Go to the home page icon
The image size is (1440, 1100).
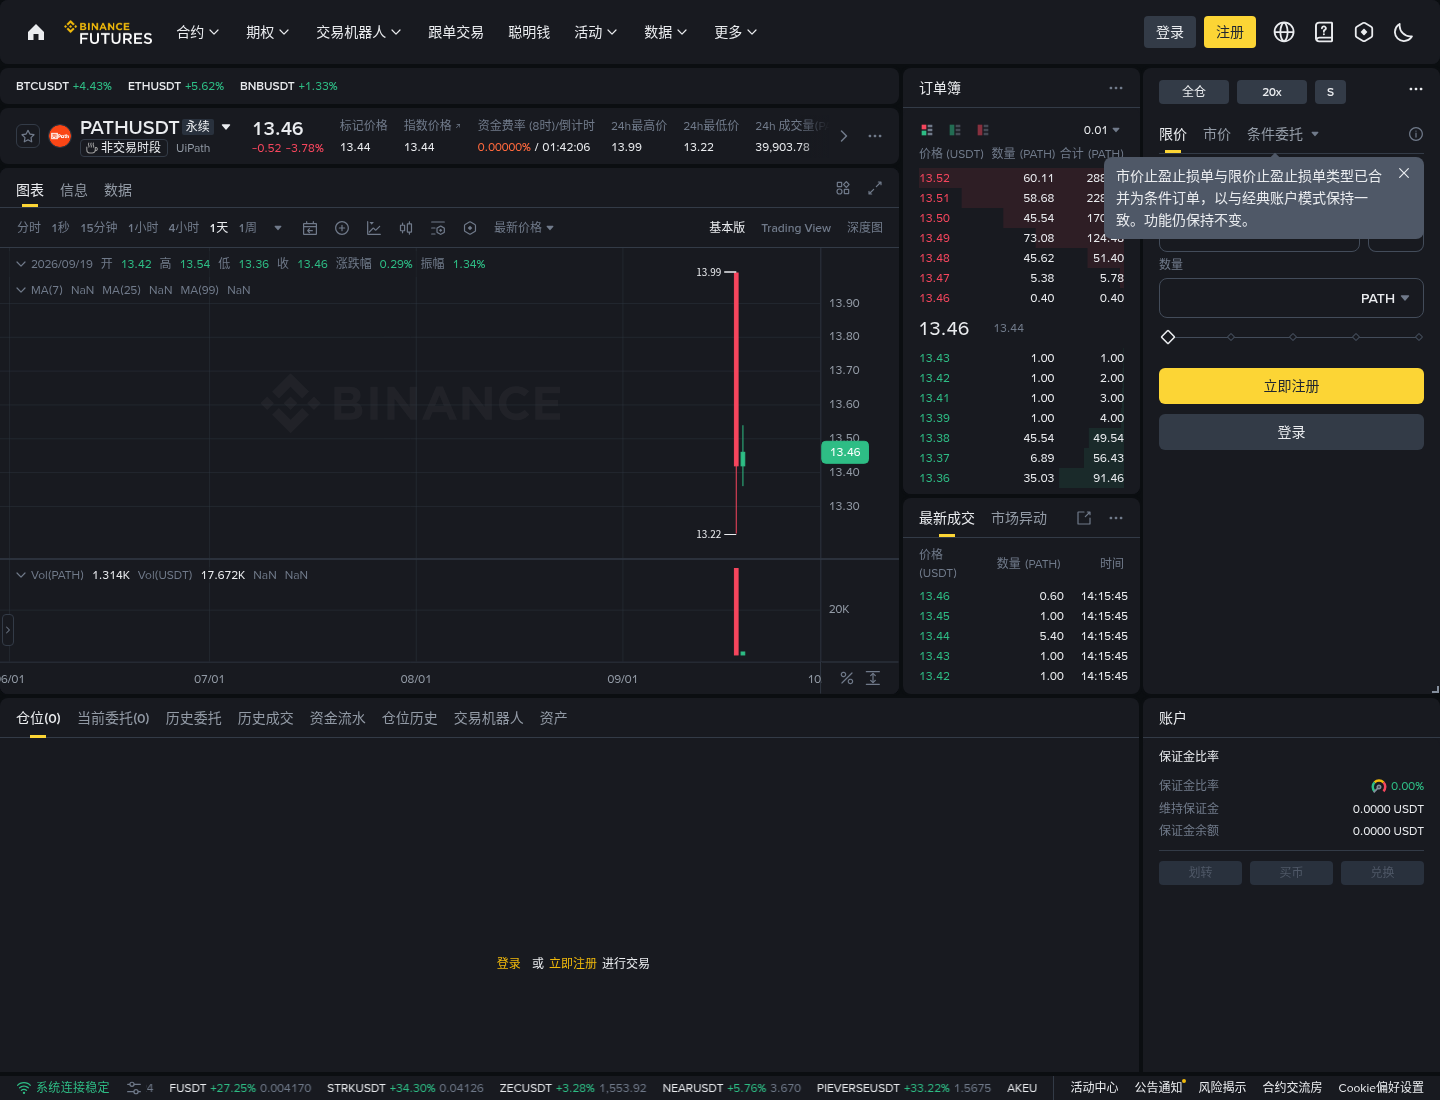point(36,32)
